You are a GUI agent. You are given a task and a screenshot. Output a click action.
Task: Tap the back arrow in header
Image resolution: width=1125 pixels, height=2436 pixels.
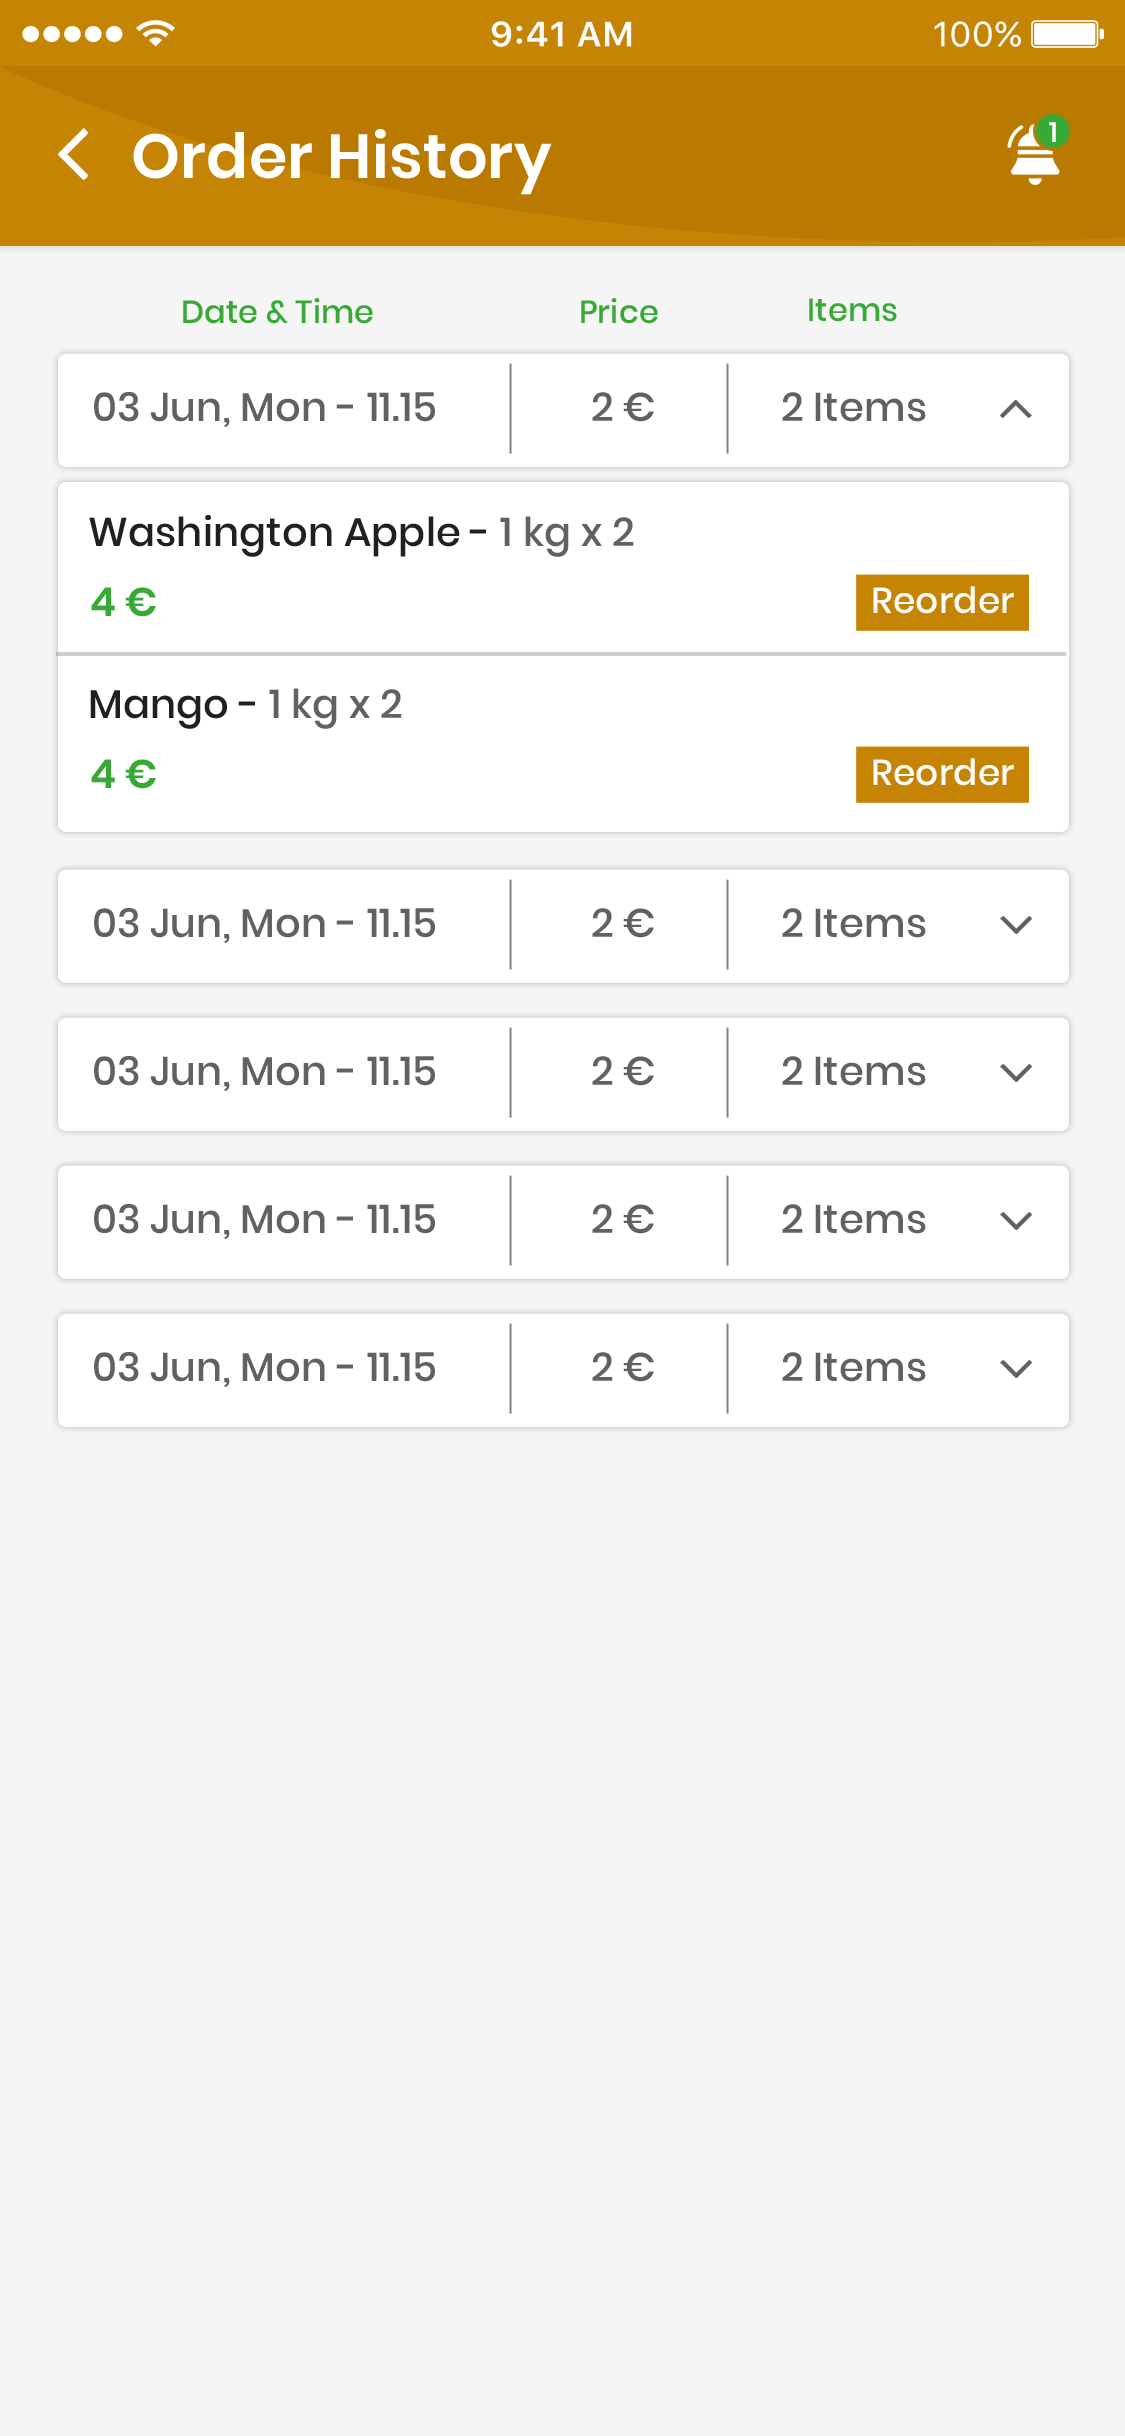coord(74,155)
